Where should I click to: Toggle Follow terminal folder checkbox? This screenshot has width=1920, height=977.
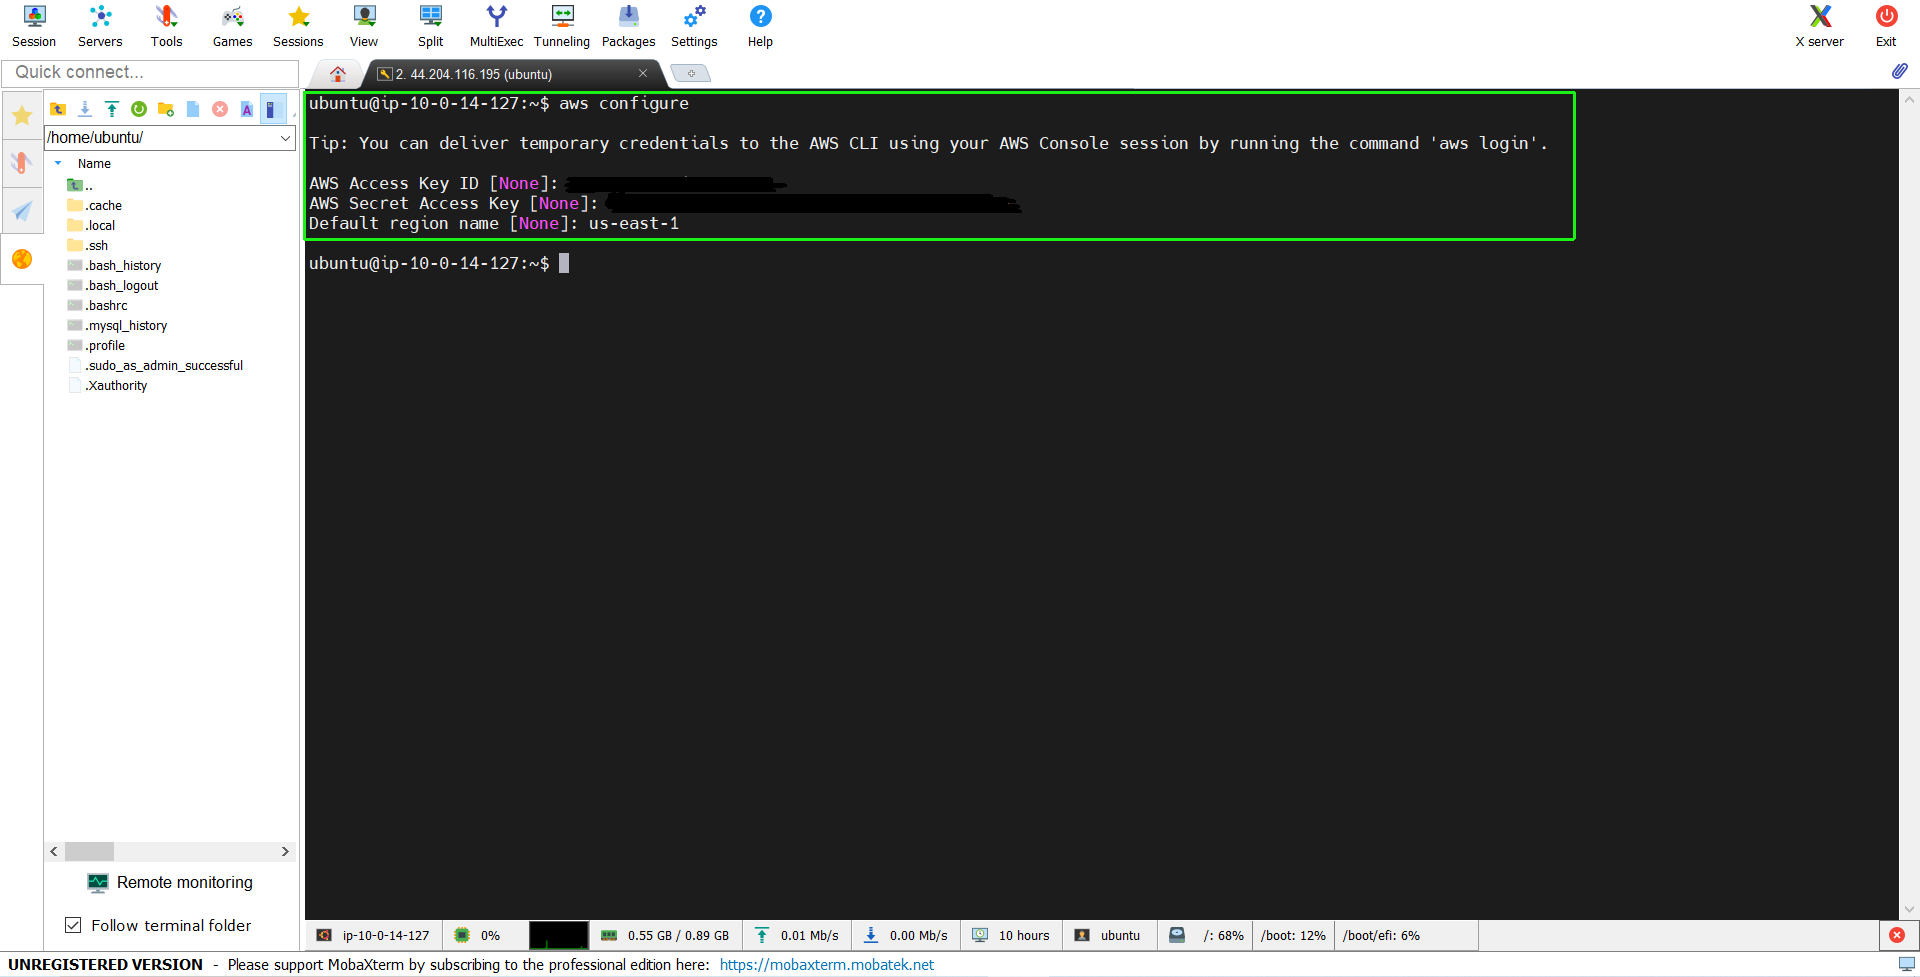[73, 925]
